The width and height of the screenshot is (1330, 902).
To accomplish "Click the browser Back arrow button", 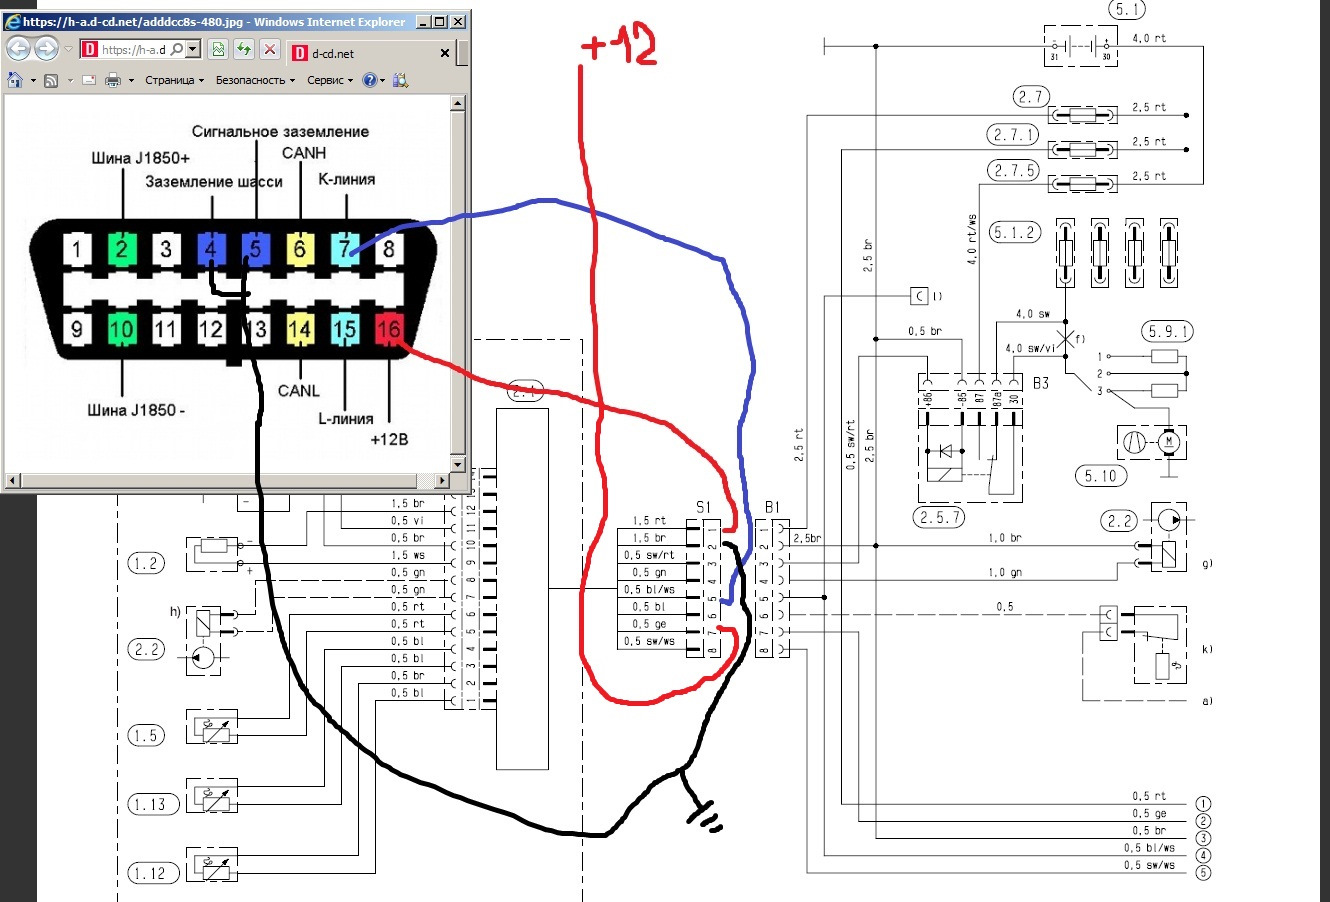I will pyautogui.click(x=19, y=48).
